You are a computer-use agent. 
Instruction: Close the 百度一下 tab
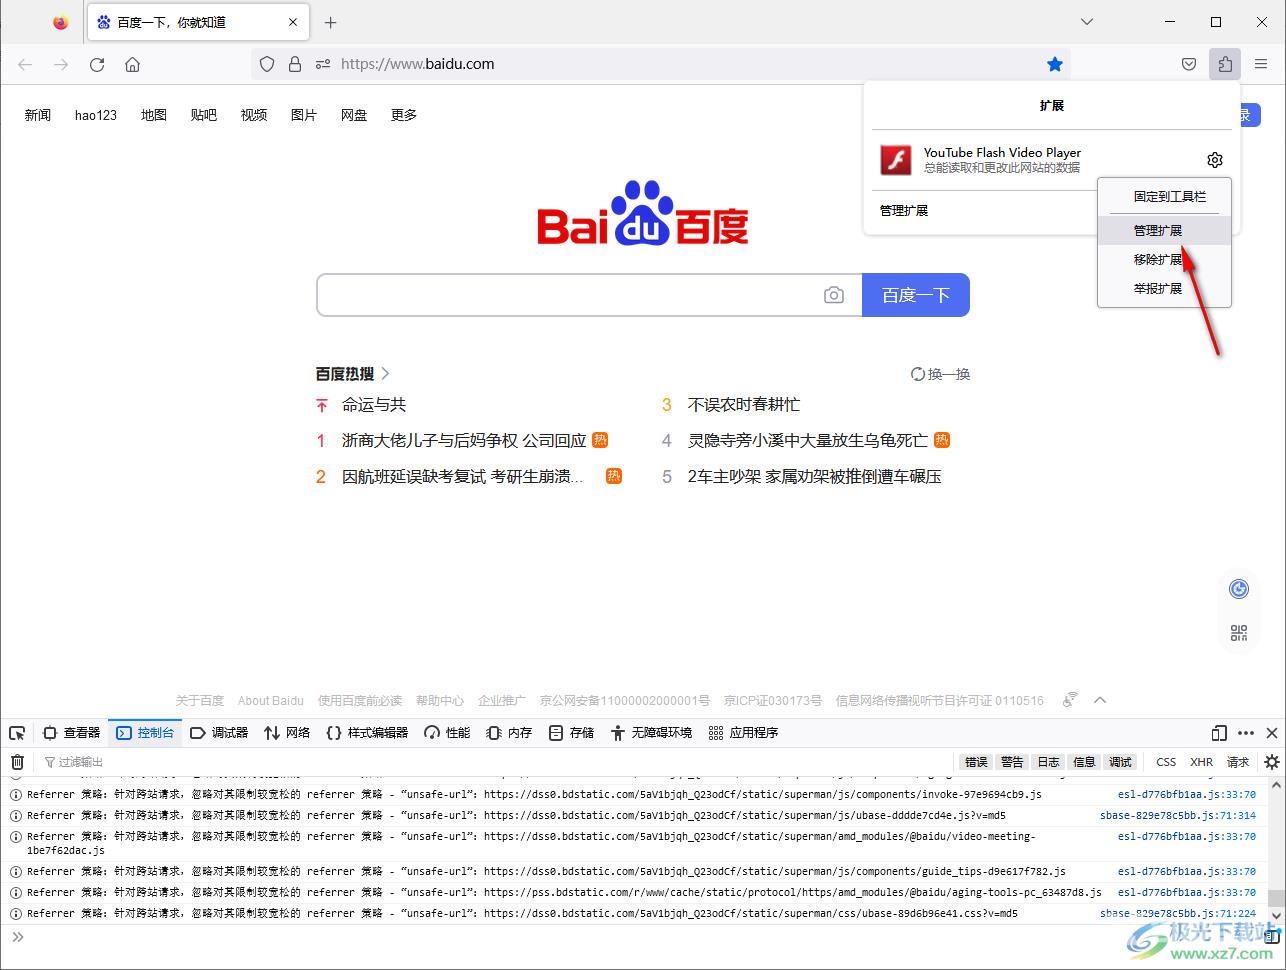pos(294,22)
